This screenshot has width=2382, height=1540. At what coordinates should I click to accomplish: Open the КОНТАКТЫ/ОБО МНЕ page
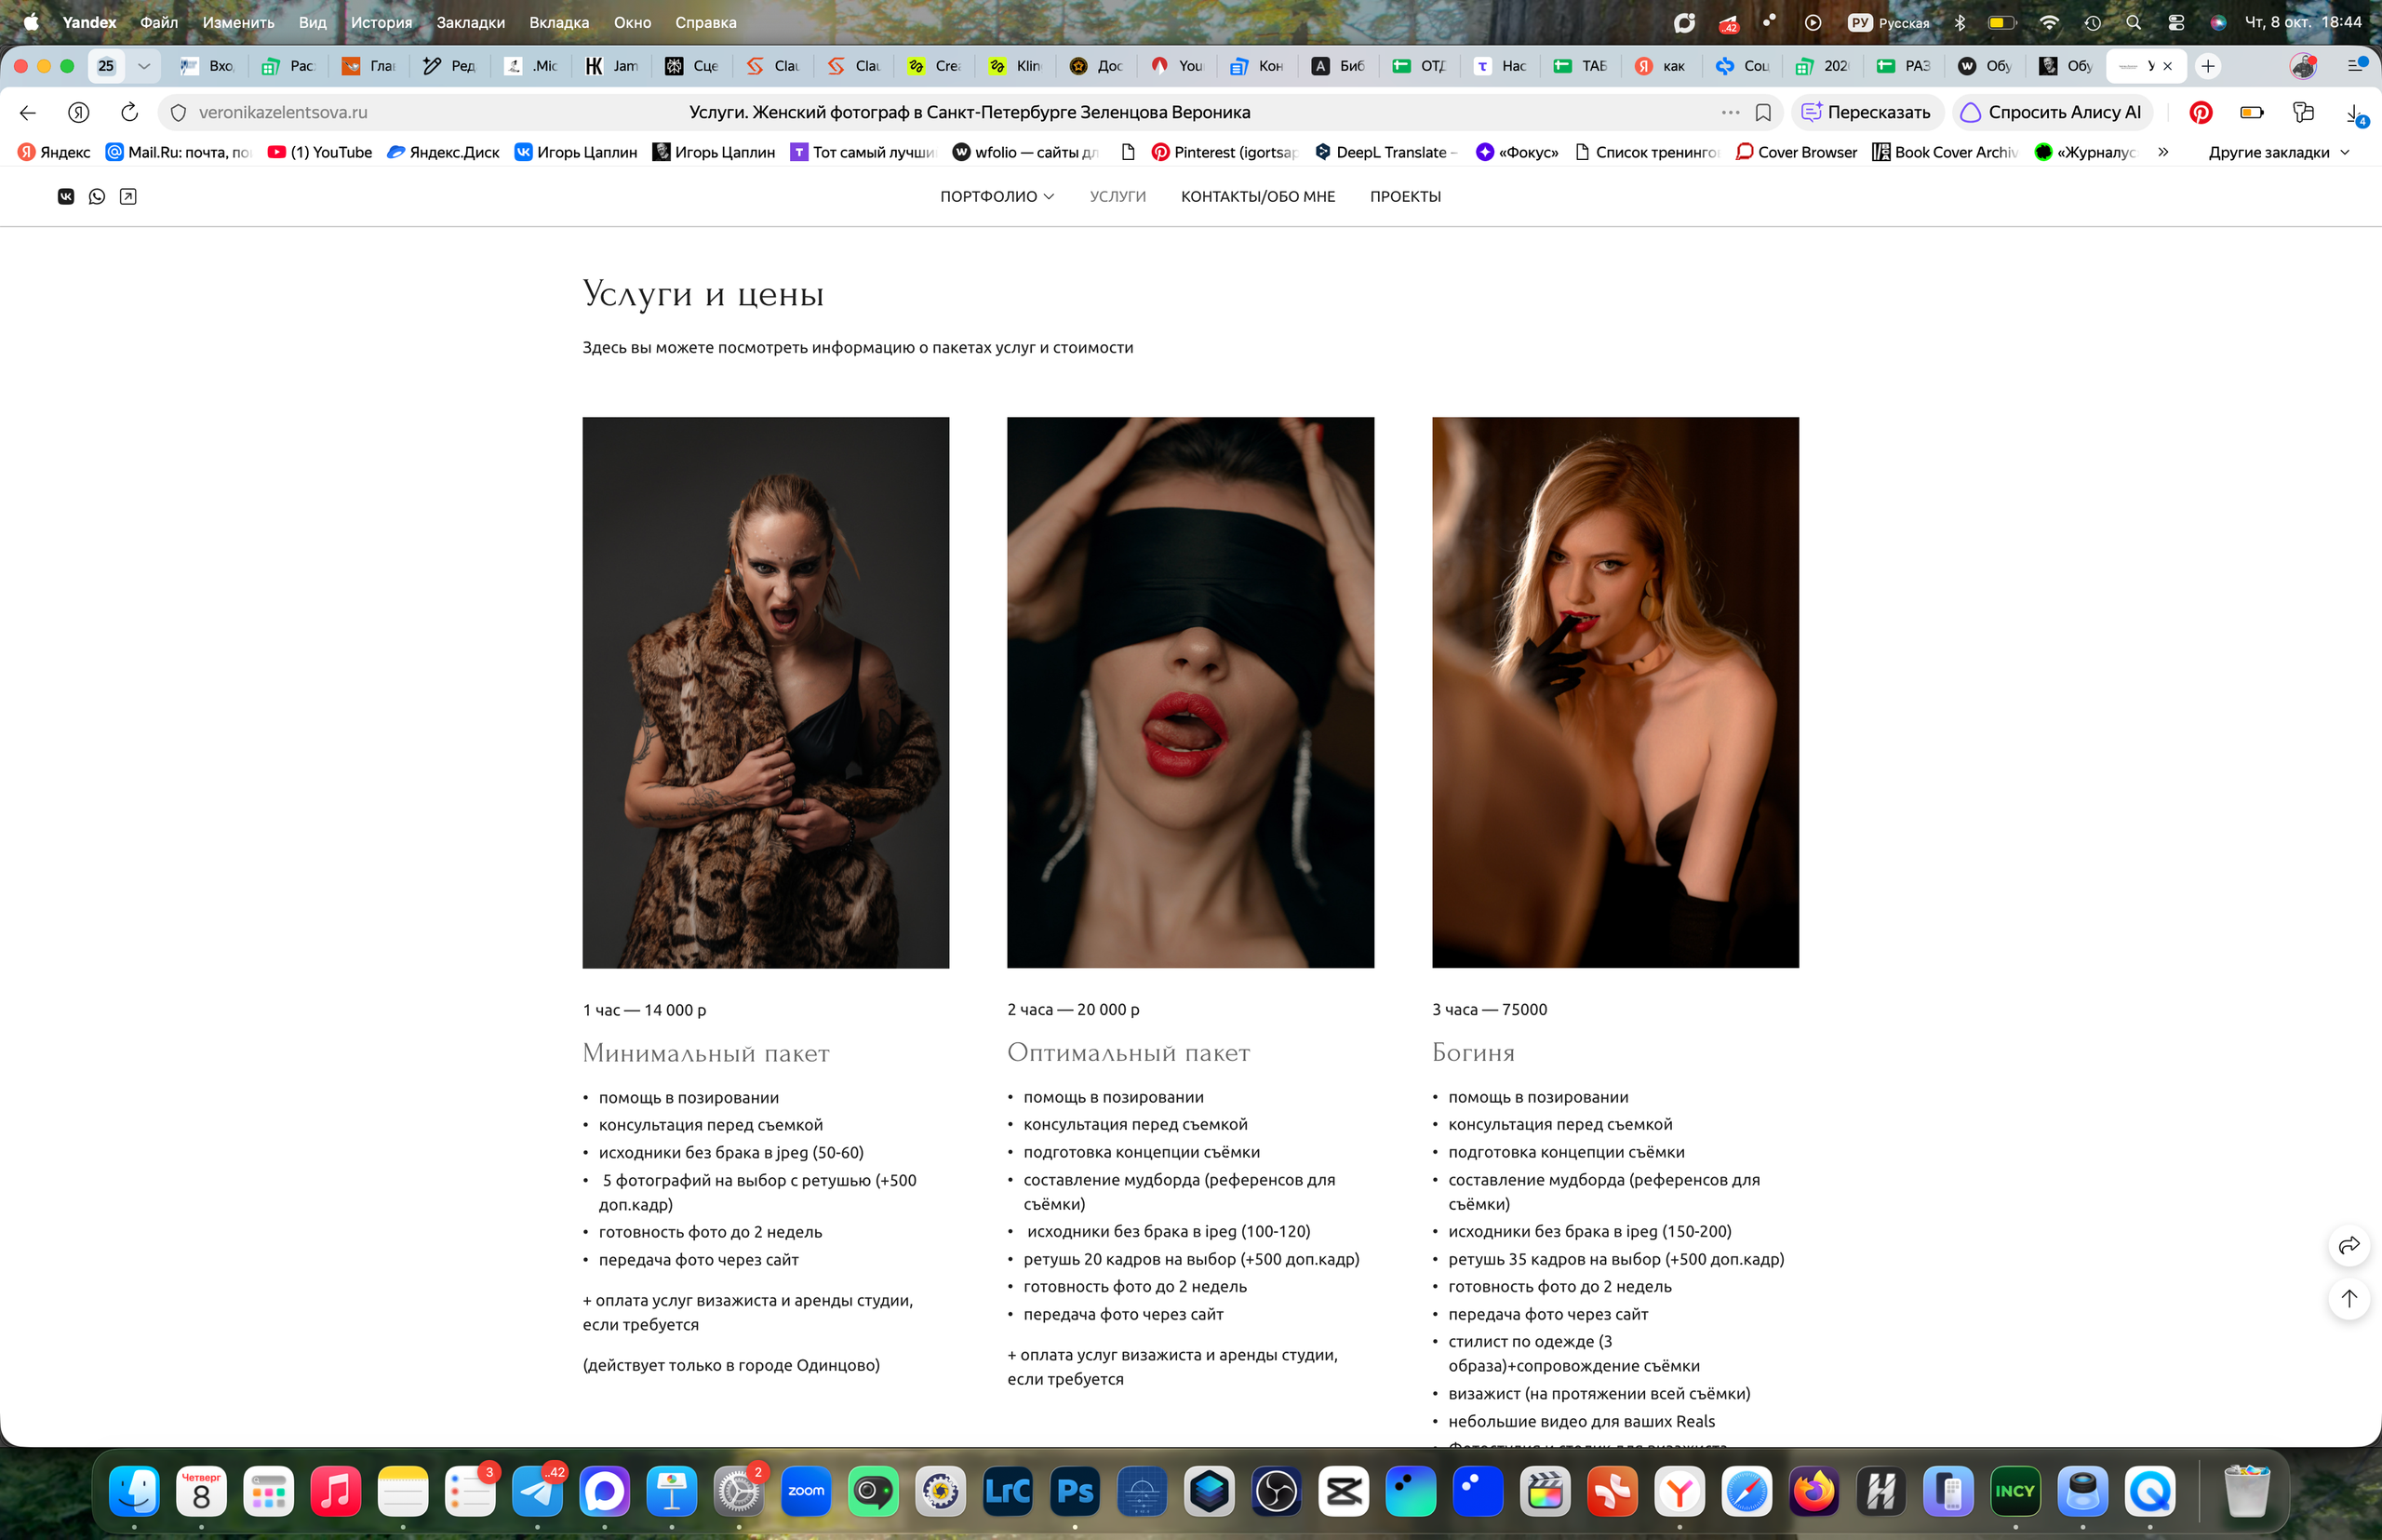[1257, 196]
